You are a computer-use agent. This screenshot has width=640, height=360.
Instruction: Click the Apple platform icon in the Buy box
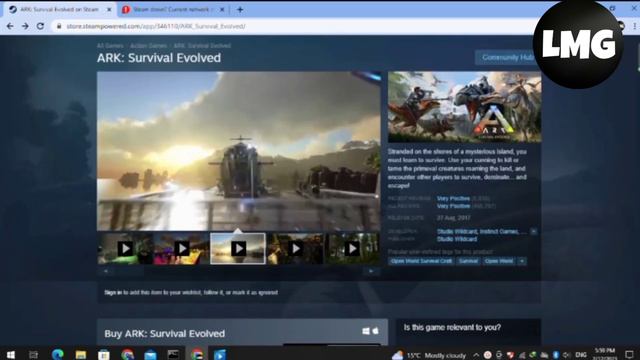coord(376,331)
